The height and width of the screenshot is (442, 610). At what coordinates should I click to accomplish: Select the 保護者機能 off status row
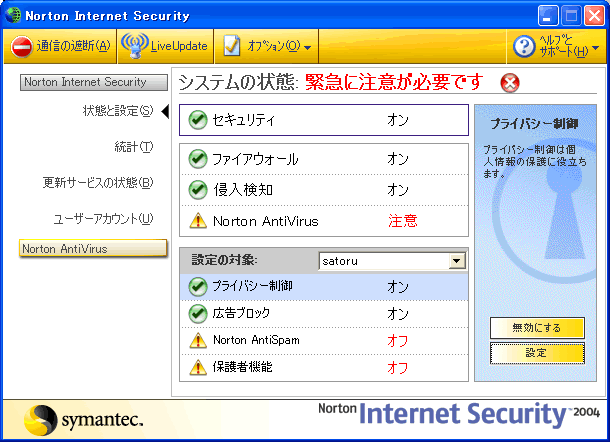click(x=324, y=367)
